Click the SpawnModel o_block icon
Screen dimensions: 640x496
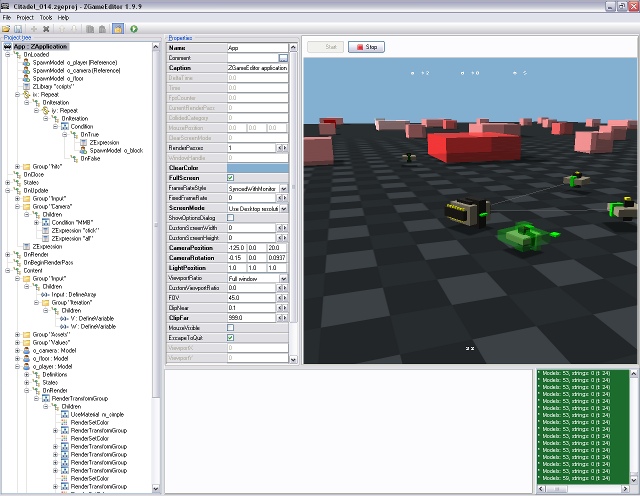pos(83,151)
